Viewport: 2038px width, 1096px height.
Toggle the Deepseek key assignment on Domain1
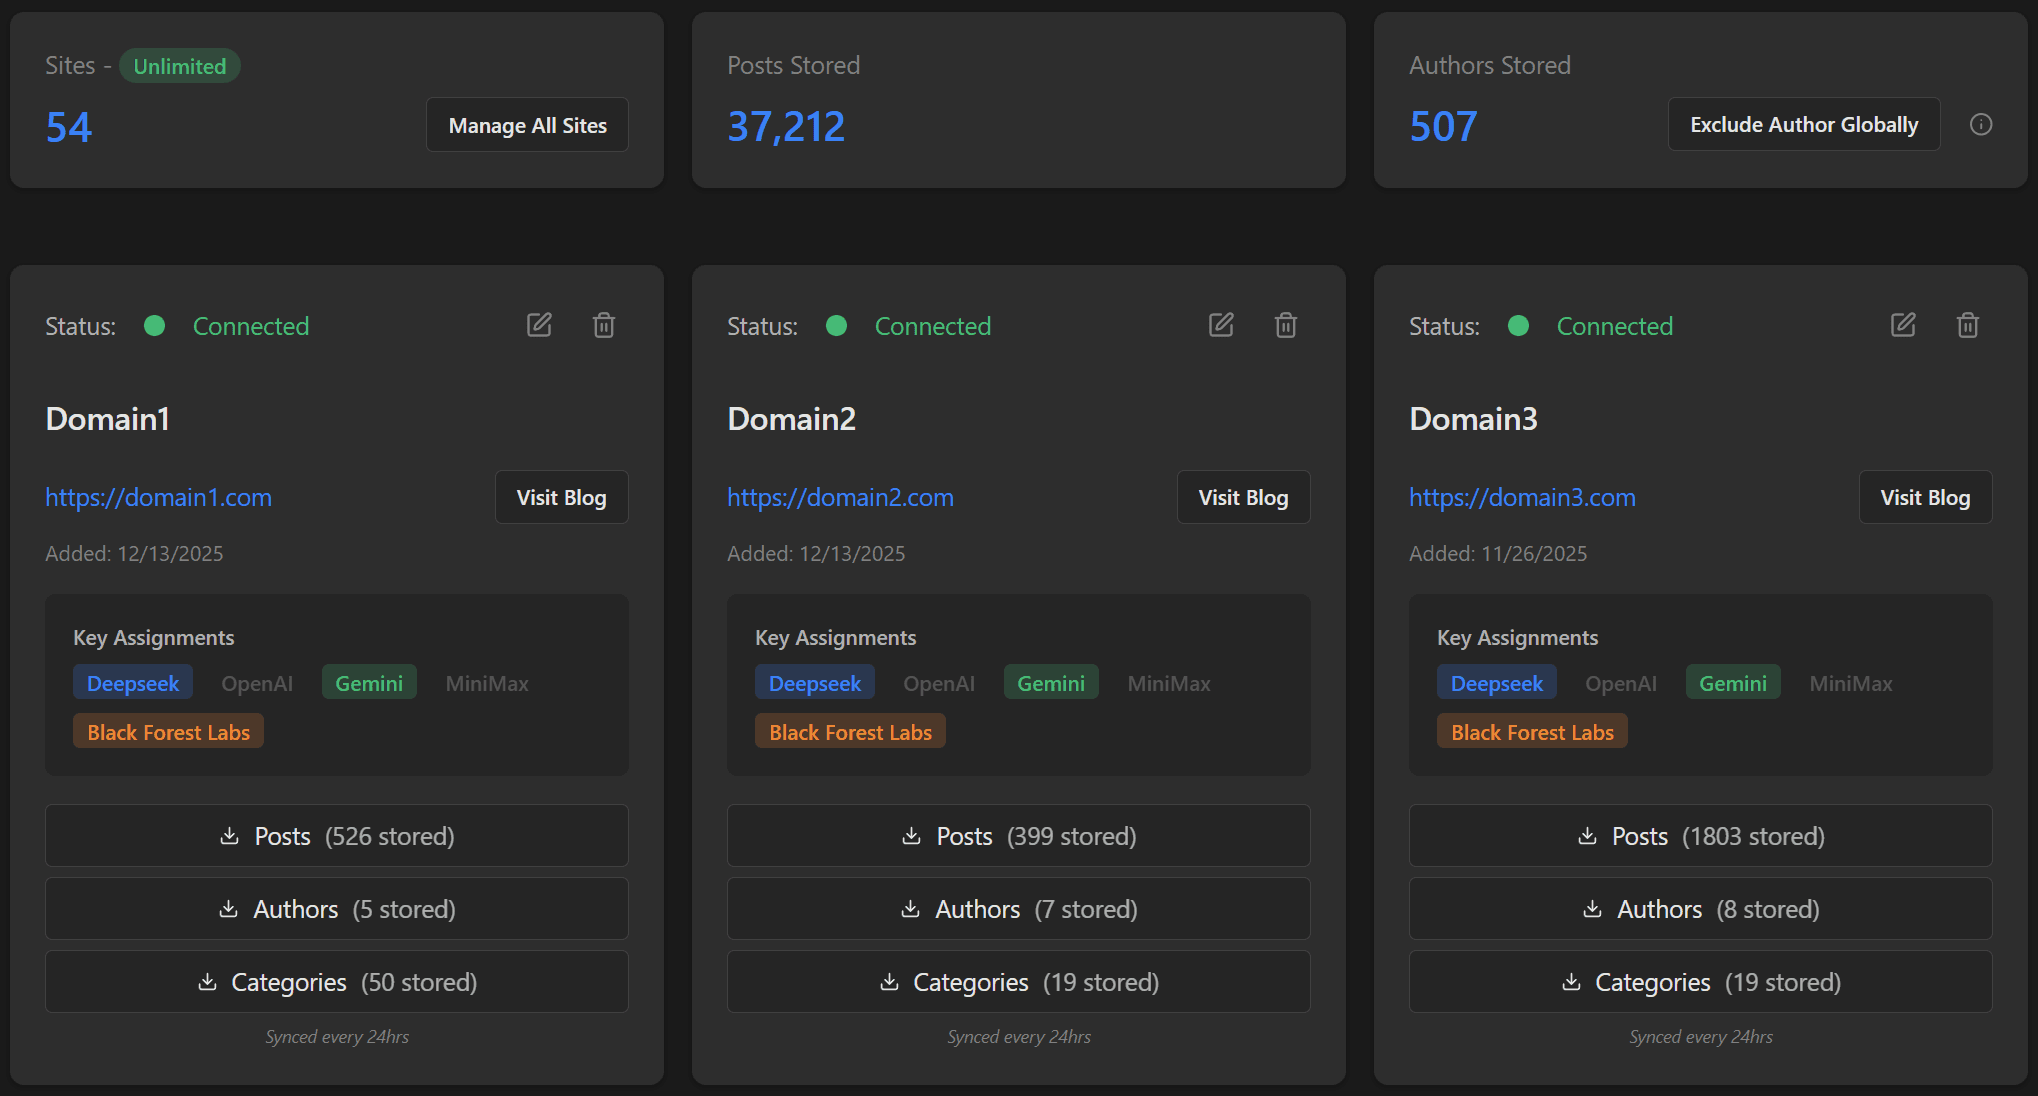(x=133, y=682)
